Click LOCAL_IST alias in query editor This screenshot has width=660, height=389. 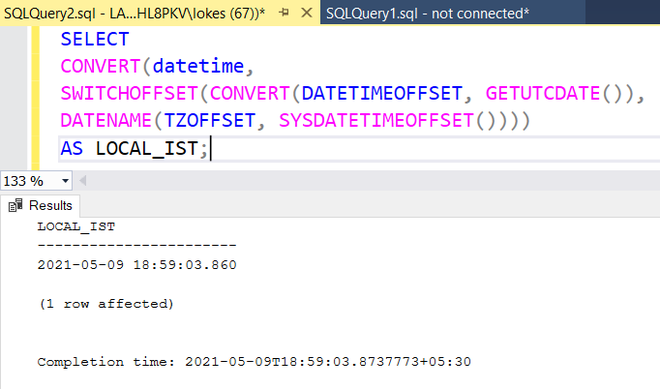pos(147,149)
